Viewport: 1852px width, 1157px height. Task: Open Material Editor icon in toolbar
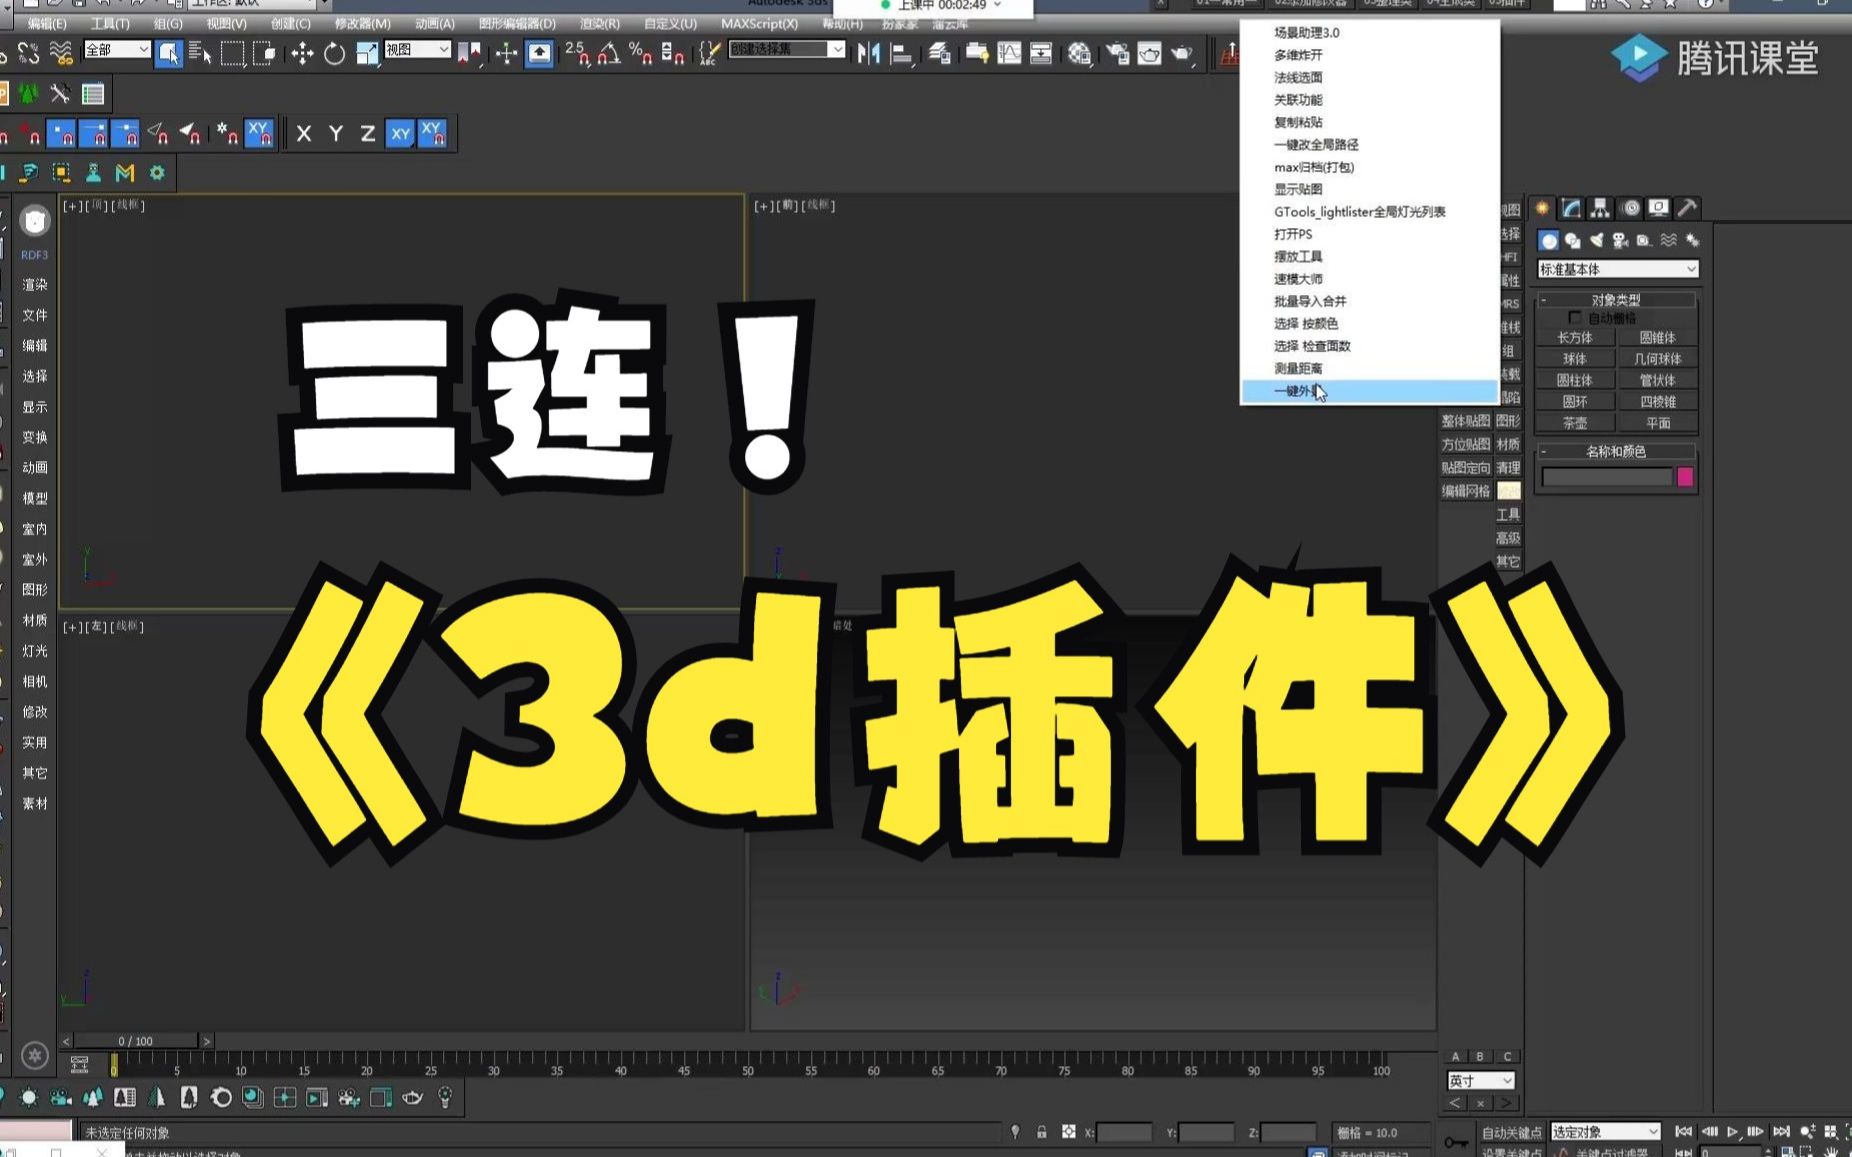pos(1079,53)
